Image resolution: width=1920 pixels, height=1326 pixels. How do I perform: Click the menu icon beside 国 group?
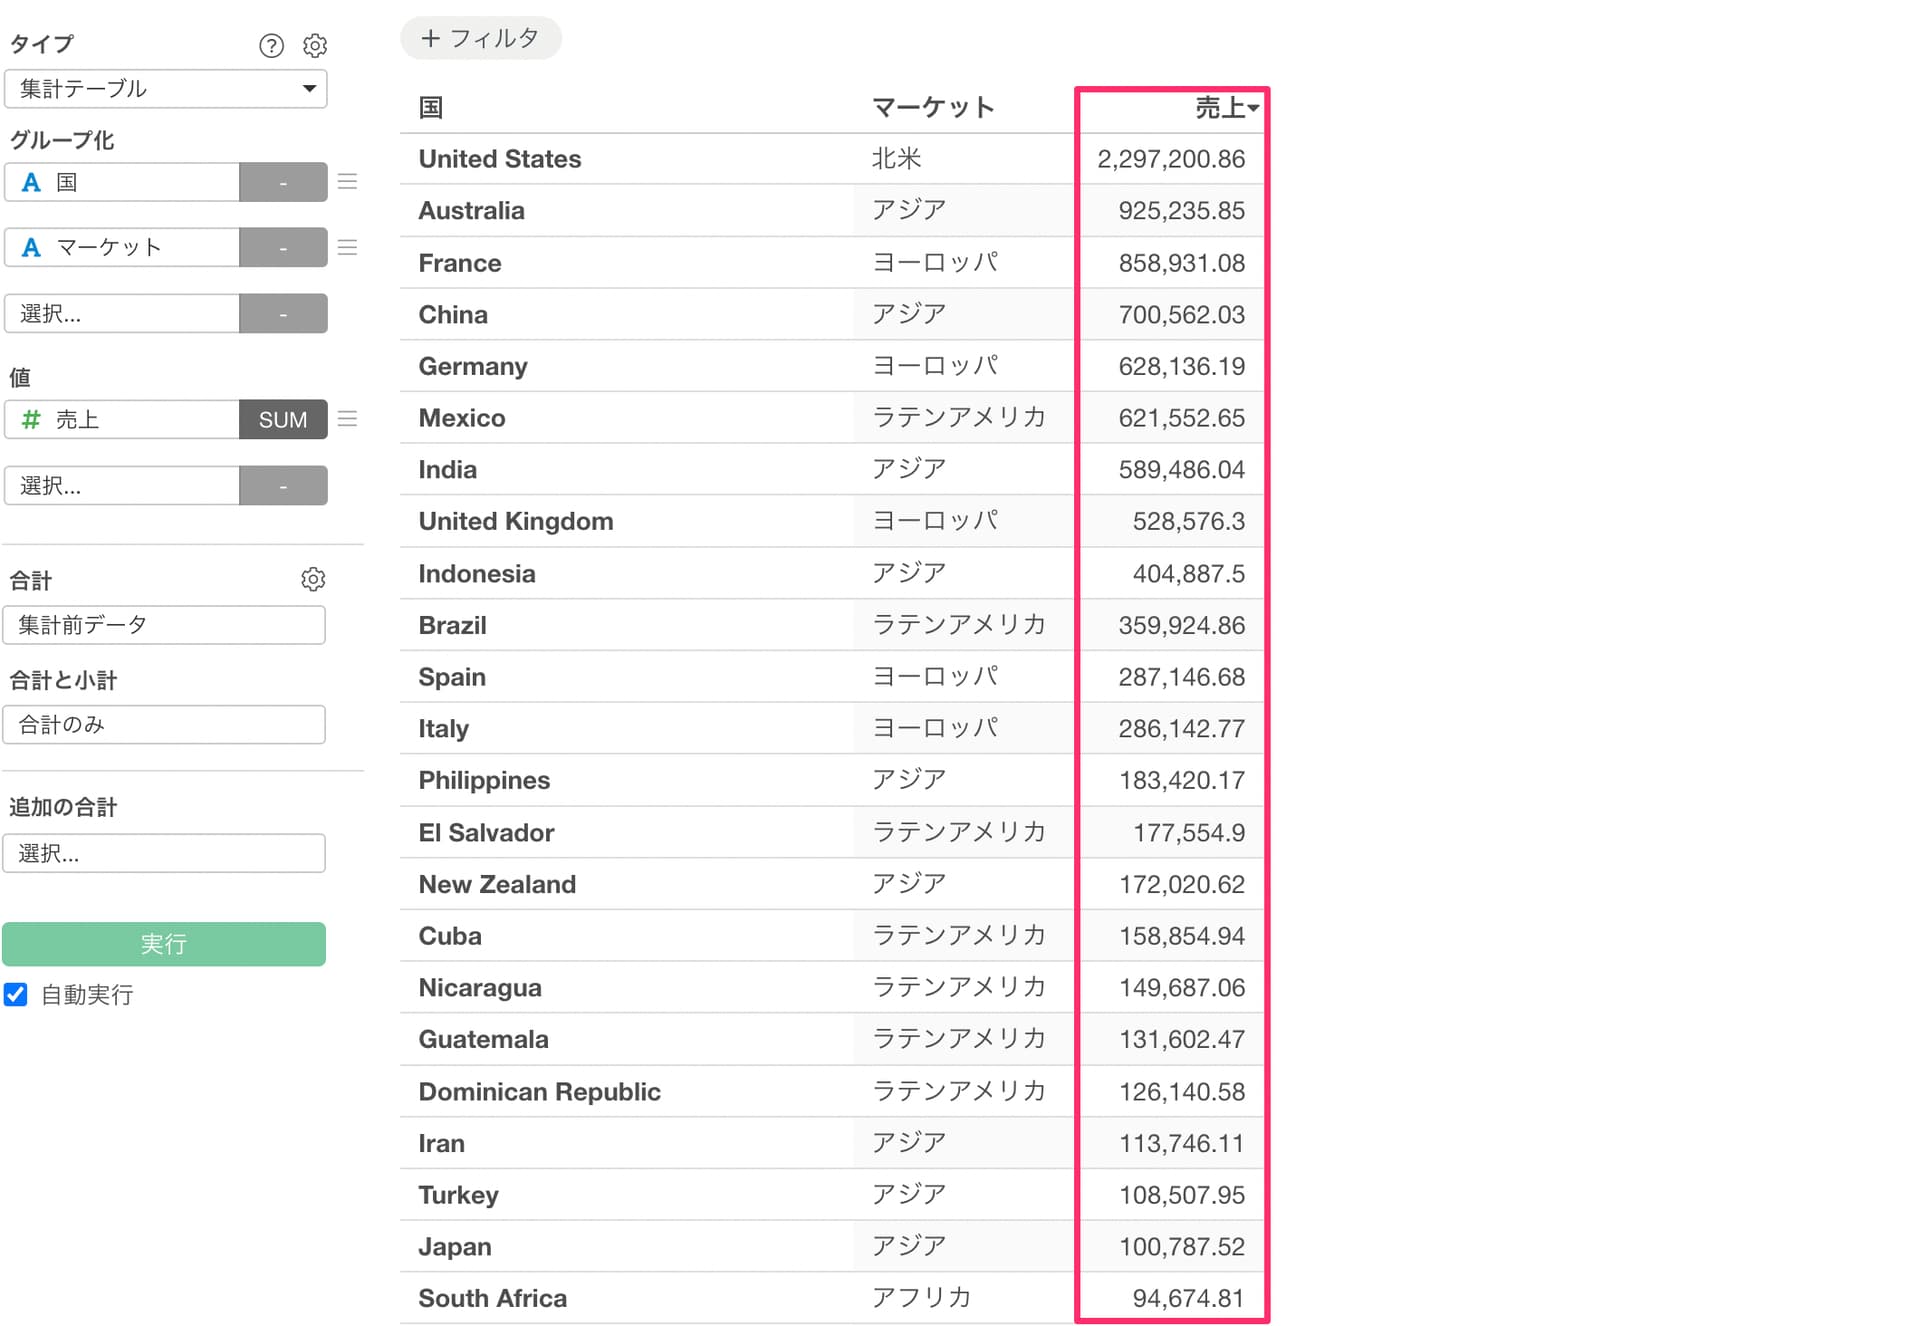click(347, 182)
